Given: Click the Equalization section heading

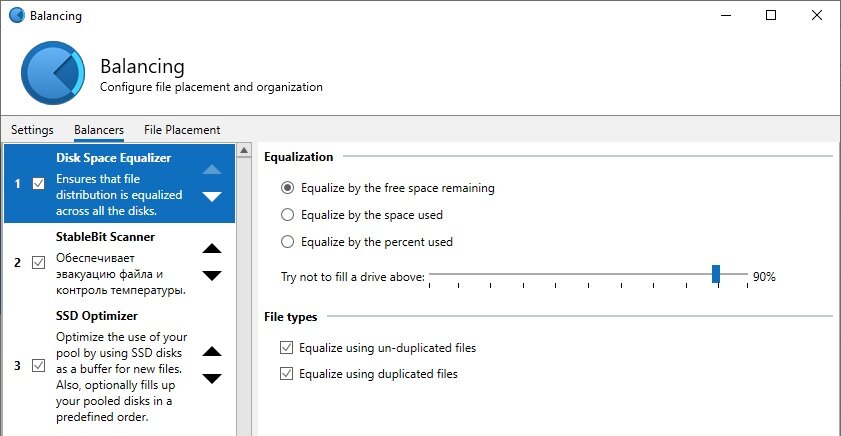Looking at the screenshot, I should 298,157.
